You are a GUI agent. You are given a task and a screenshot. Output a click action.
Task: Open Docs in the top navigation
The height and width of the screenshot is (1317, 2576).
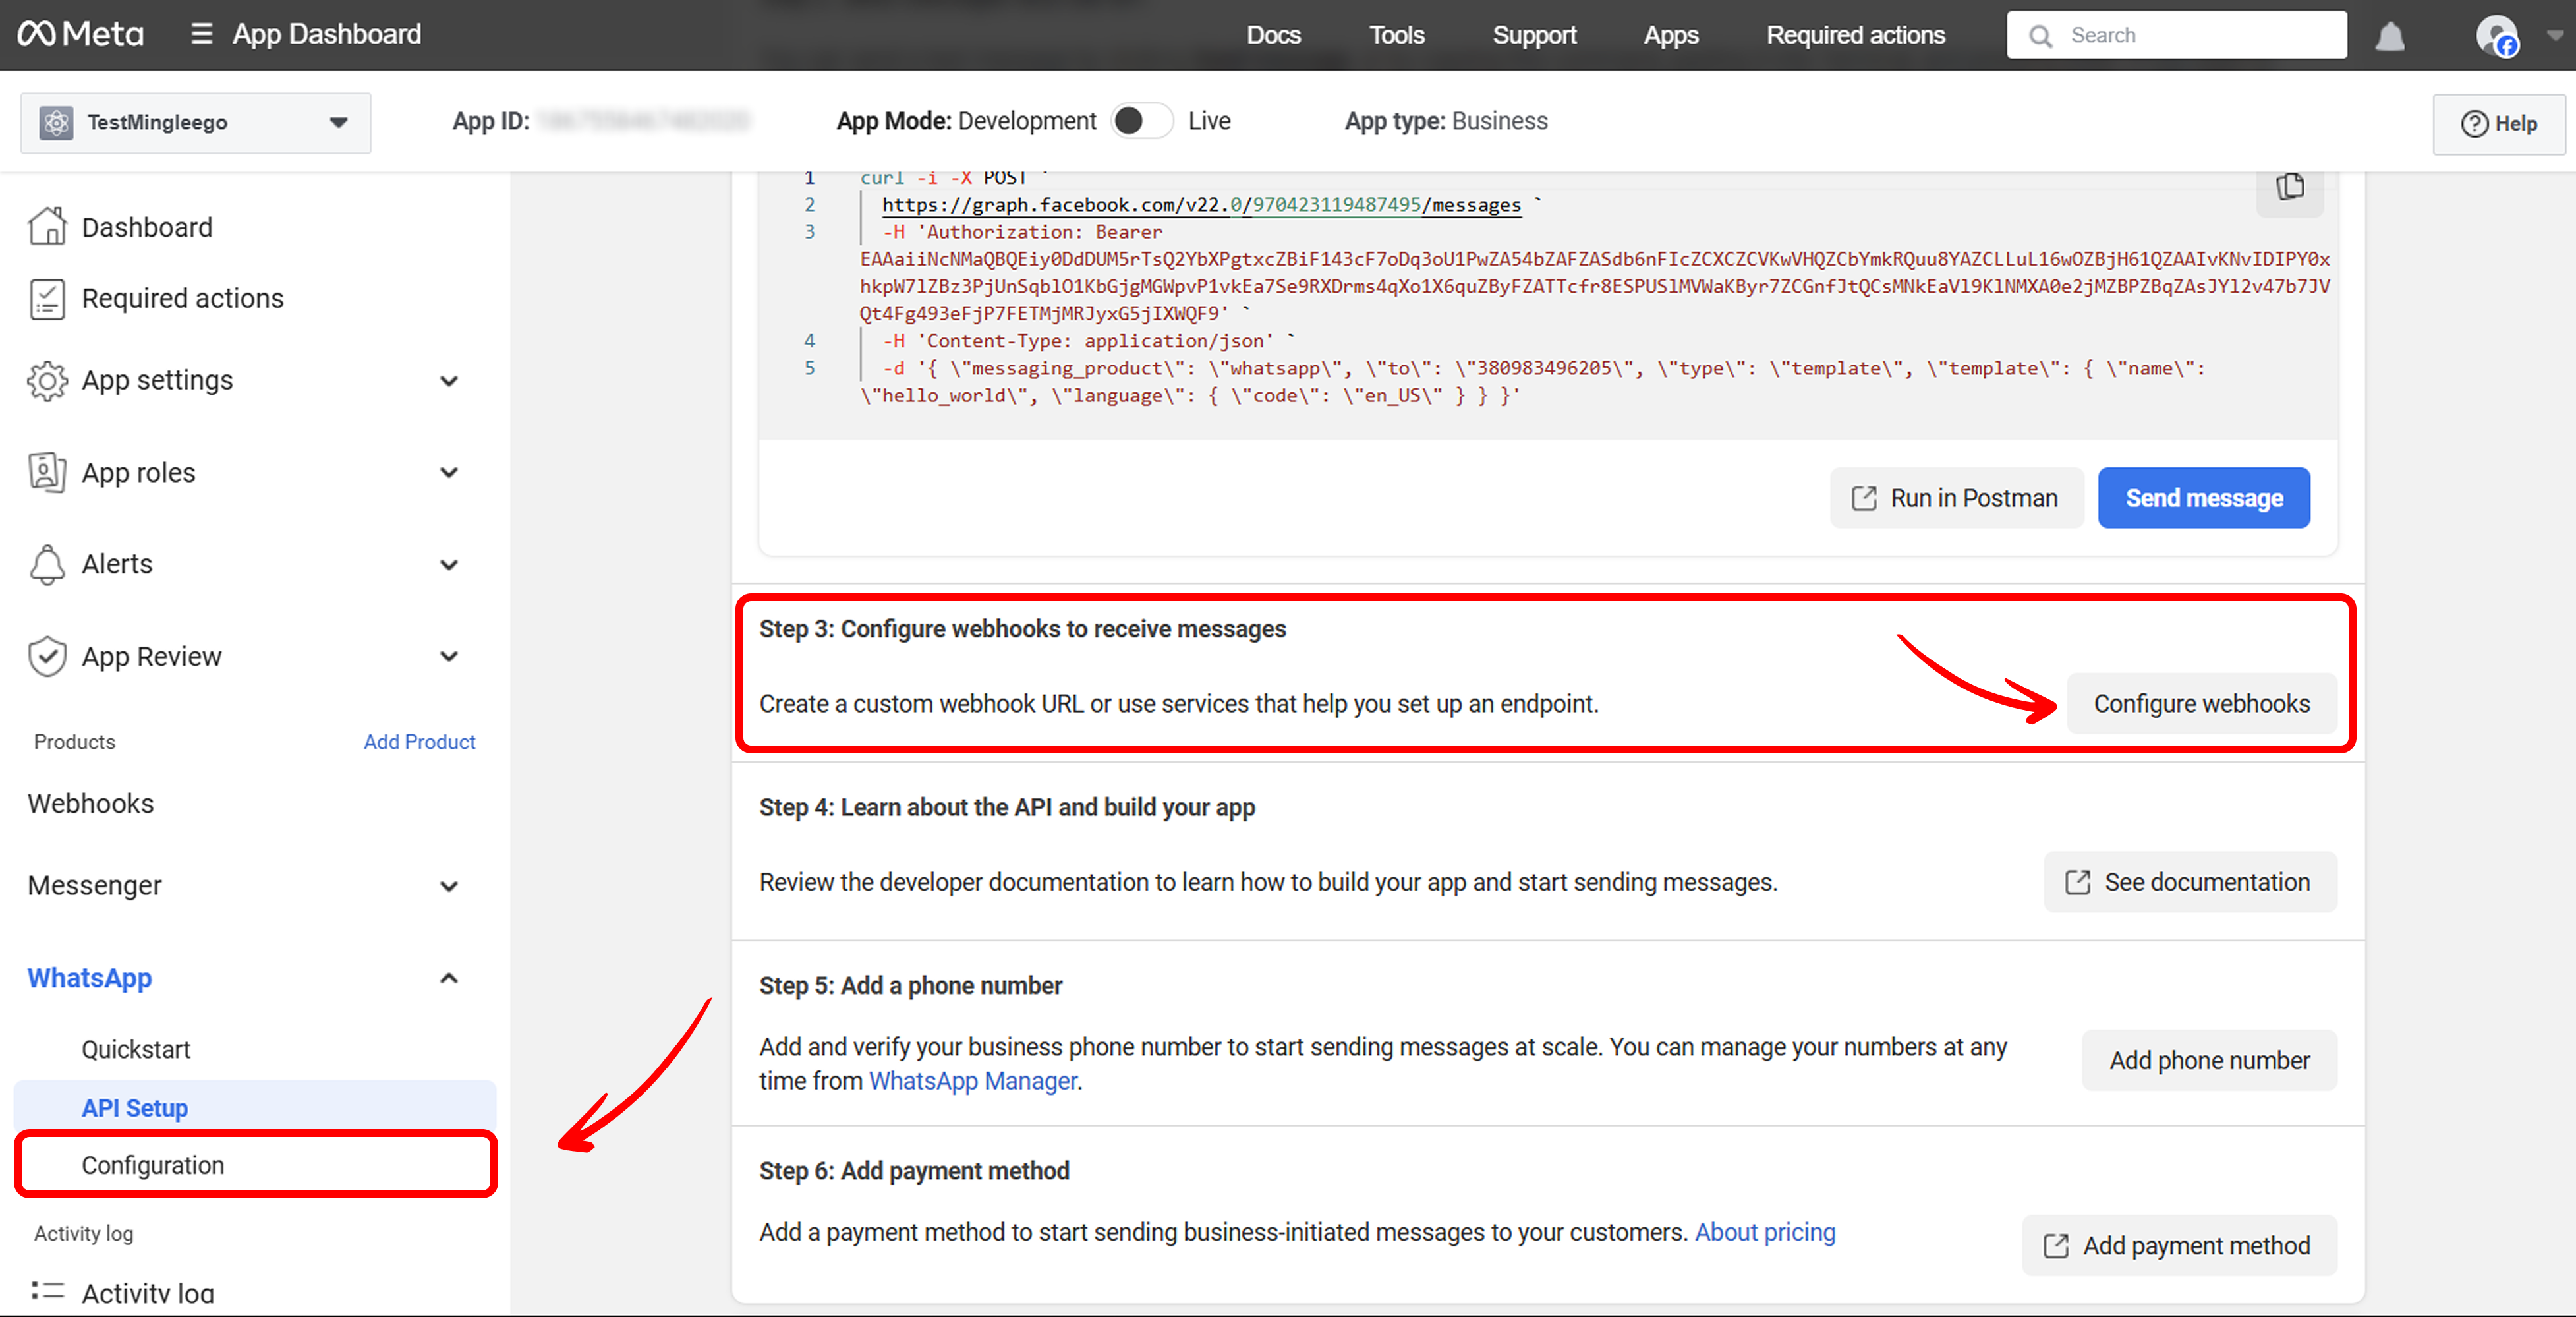click(x=1273, y=35)
